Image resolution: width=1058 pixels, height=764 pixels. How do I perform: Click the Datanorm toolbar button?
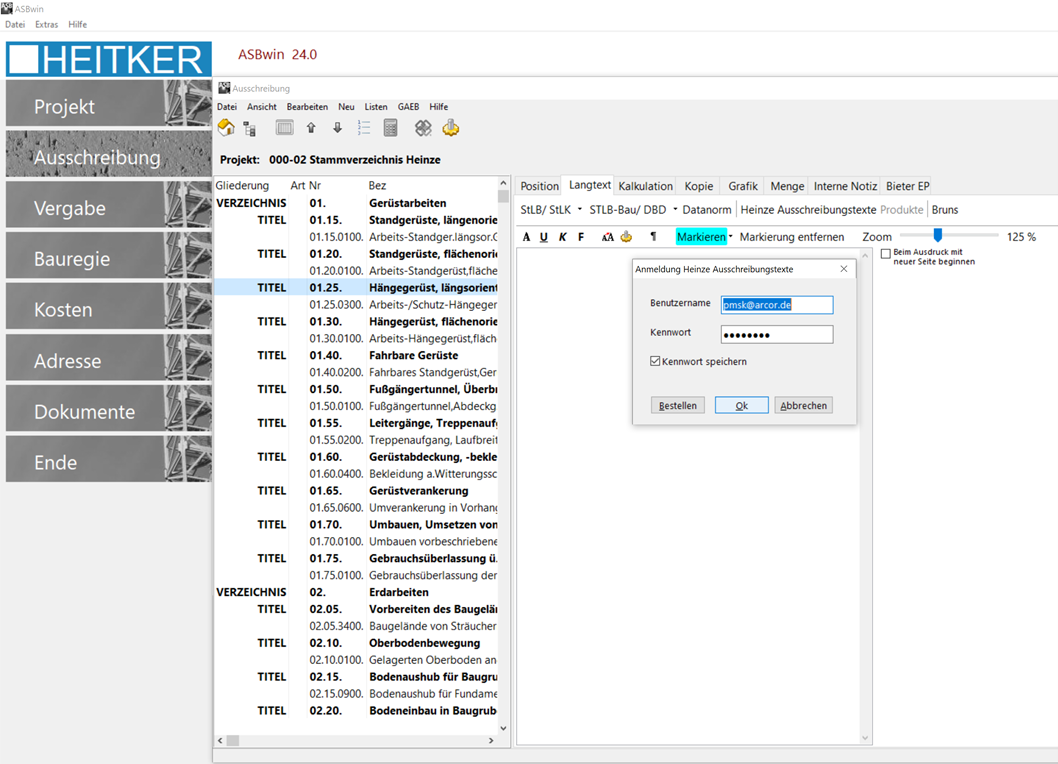point(706,210)
